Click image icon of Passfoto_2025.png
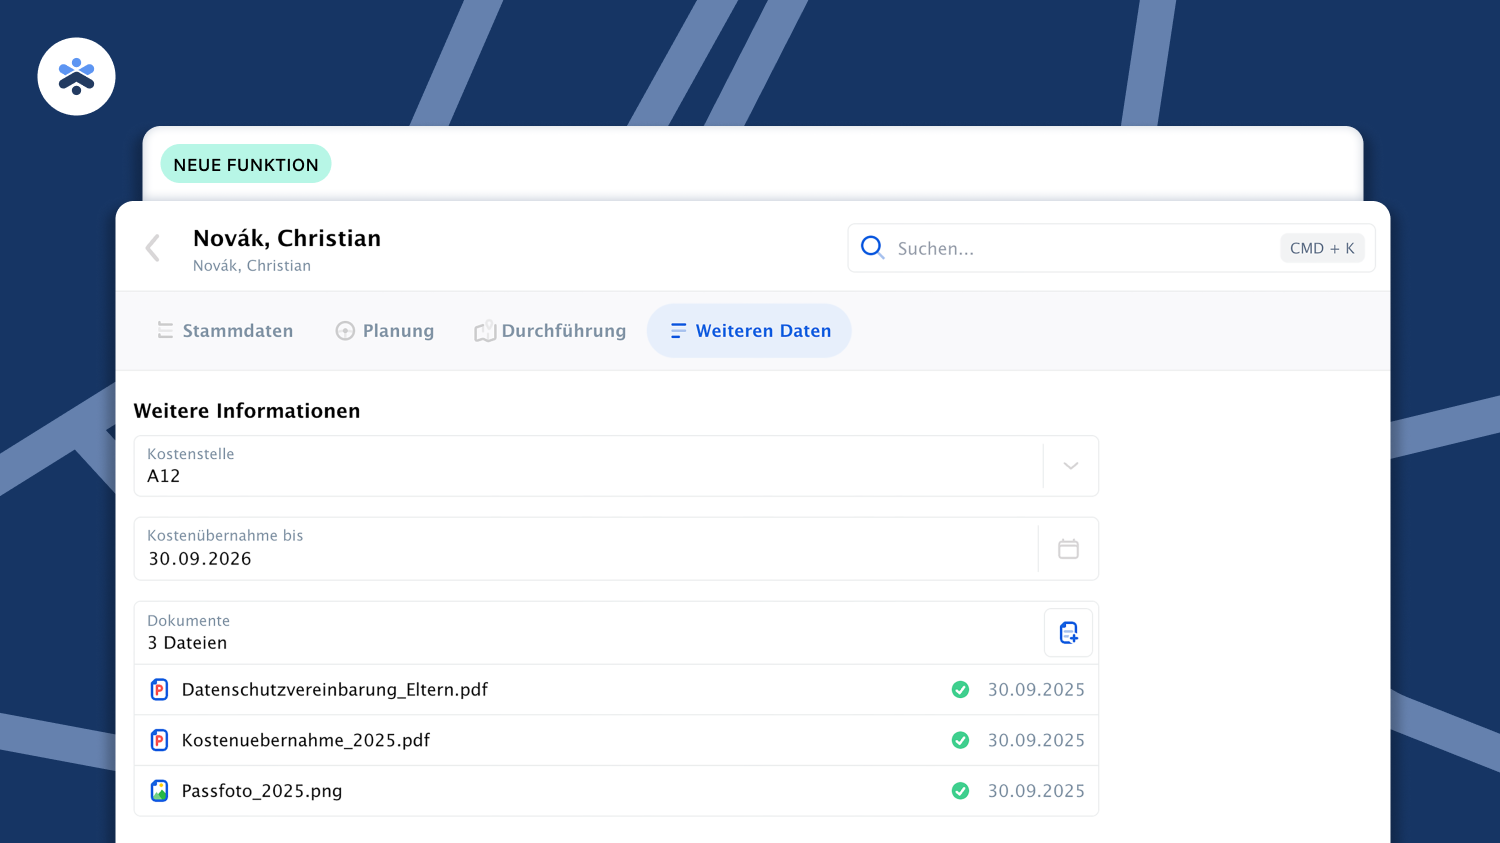Image resolution: width=1500 pixels, height=843 pixels. tap(159, 791)
